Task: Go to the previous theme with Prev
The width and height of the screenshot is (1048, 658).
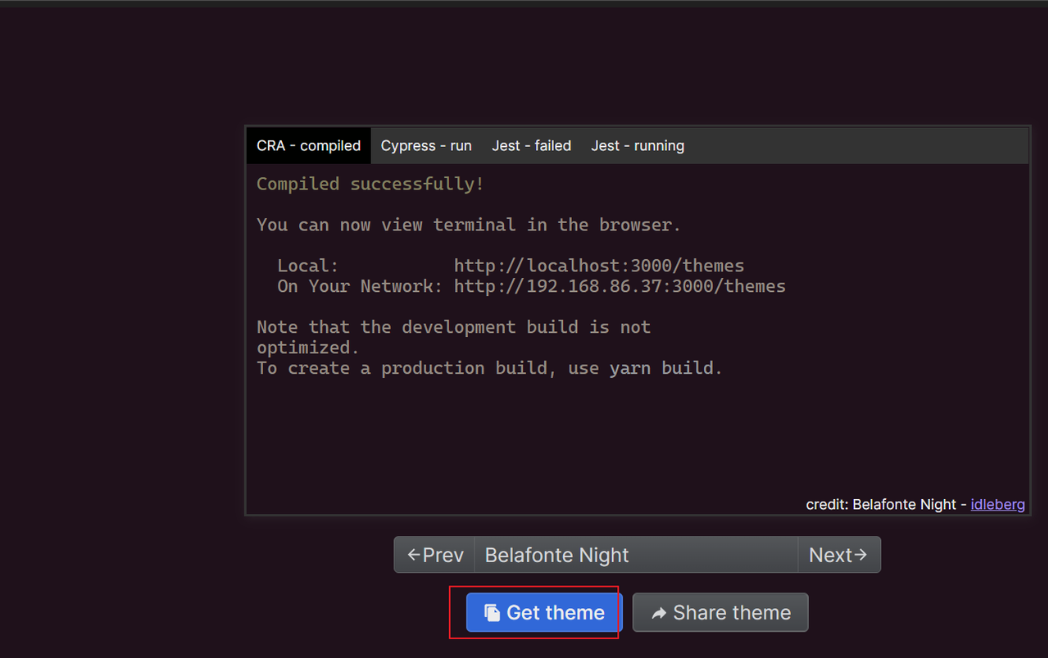Action: 434,555
